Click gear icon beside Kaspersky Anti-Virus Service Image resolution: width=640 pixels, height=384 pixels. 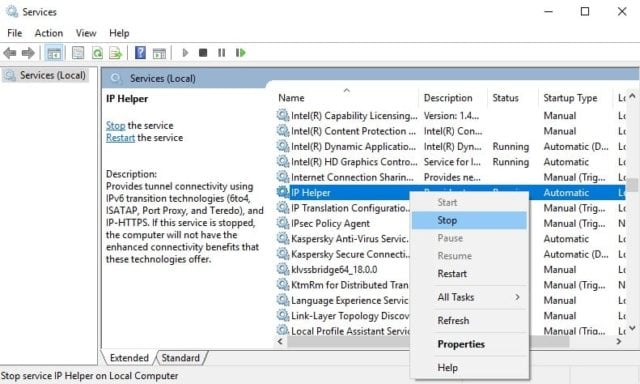coord(282,238)
